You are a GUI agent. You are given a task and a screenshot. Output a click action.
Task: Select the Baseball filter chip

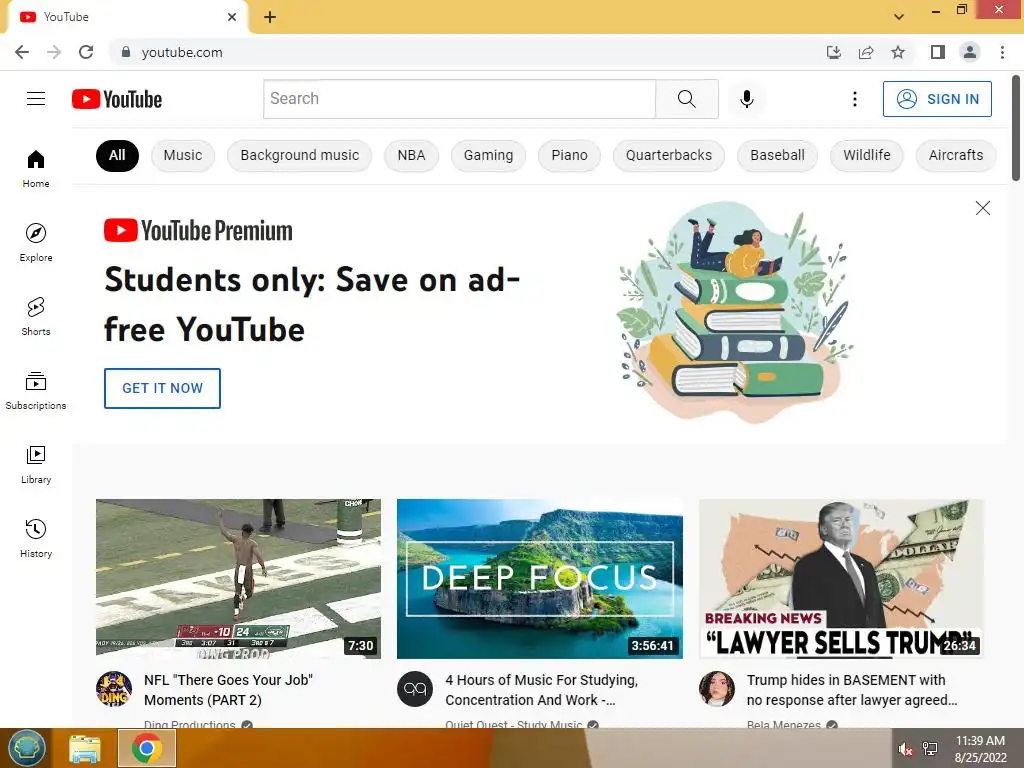tap(777, 155)
